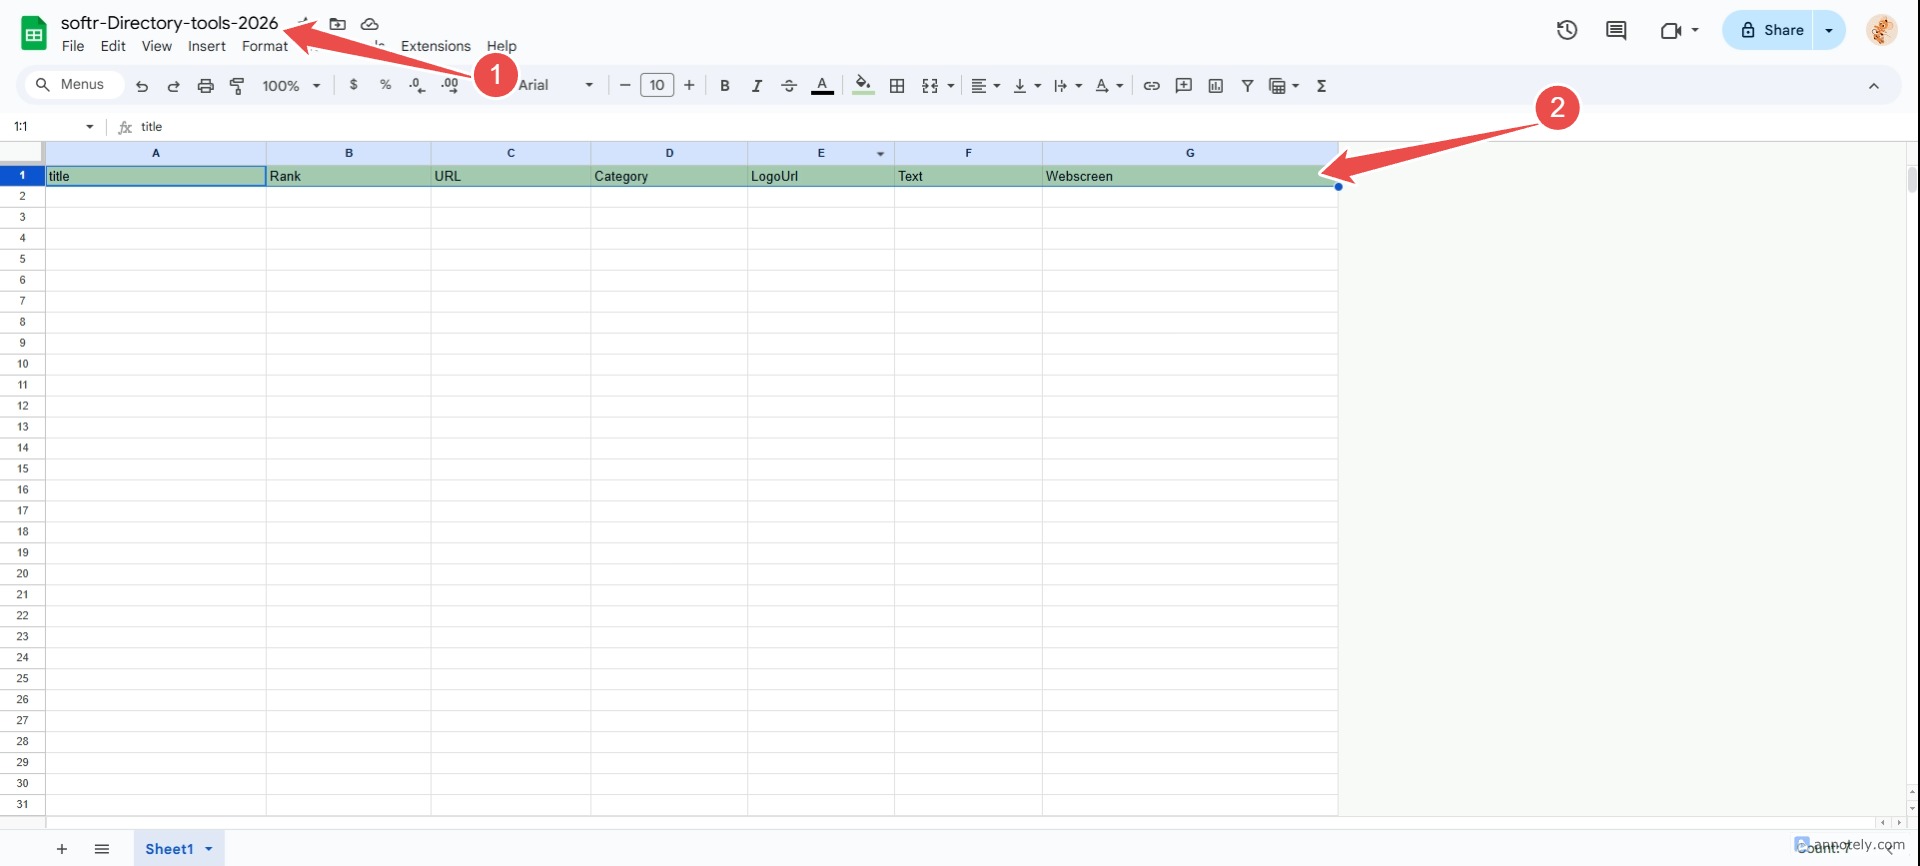Image resolution: width=1920 pixels, height=866 pixels.
Task: Click the insert link icon
Action: (x=1151, y=86)
